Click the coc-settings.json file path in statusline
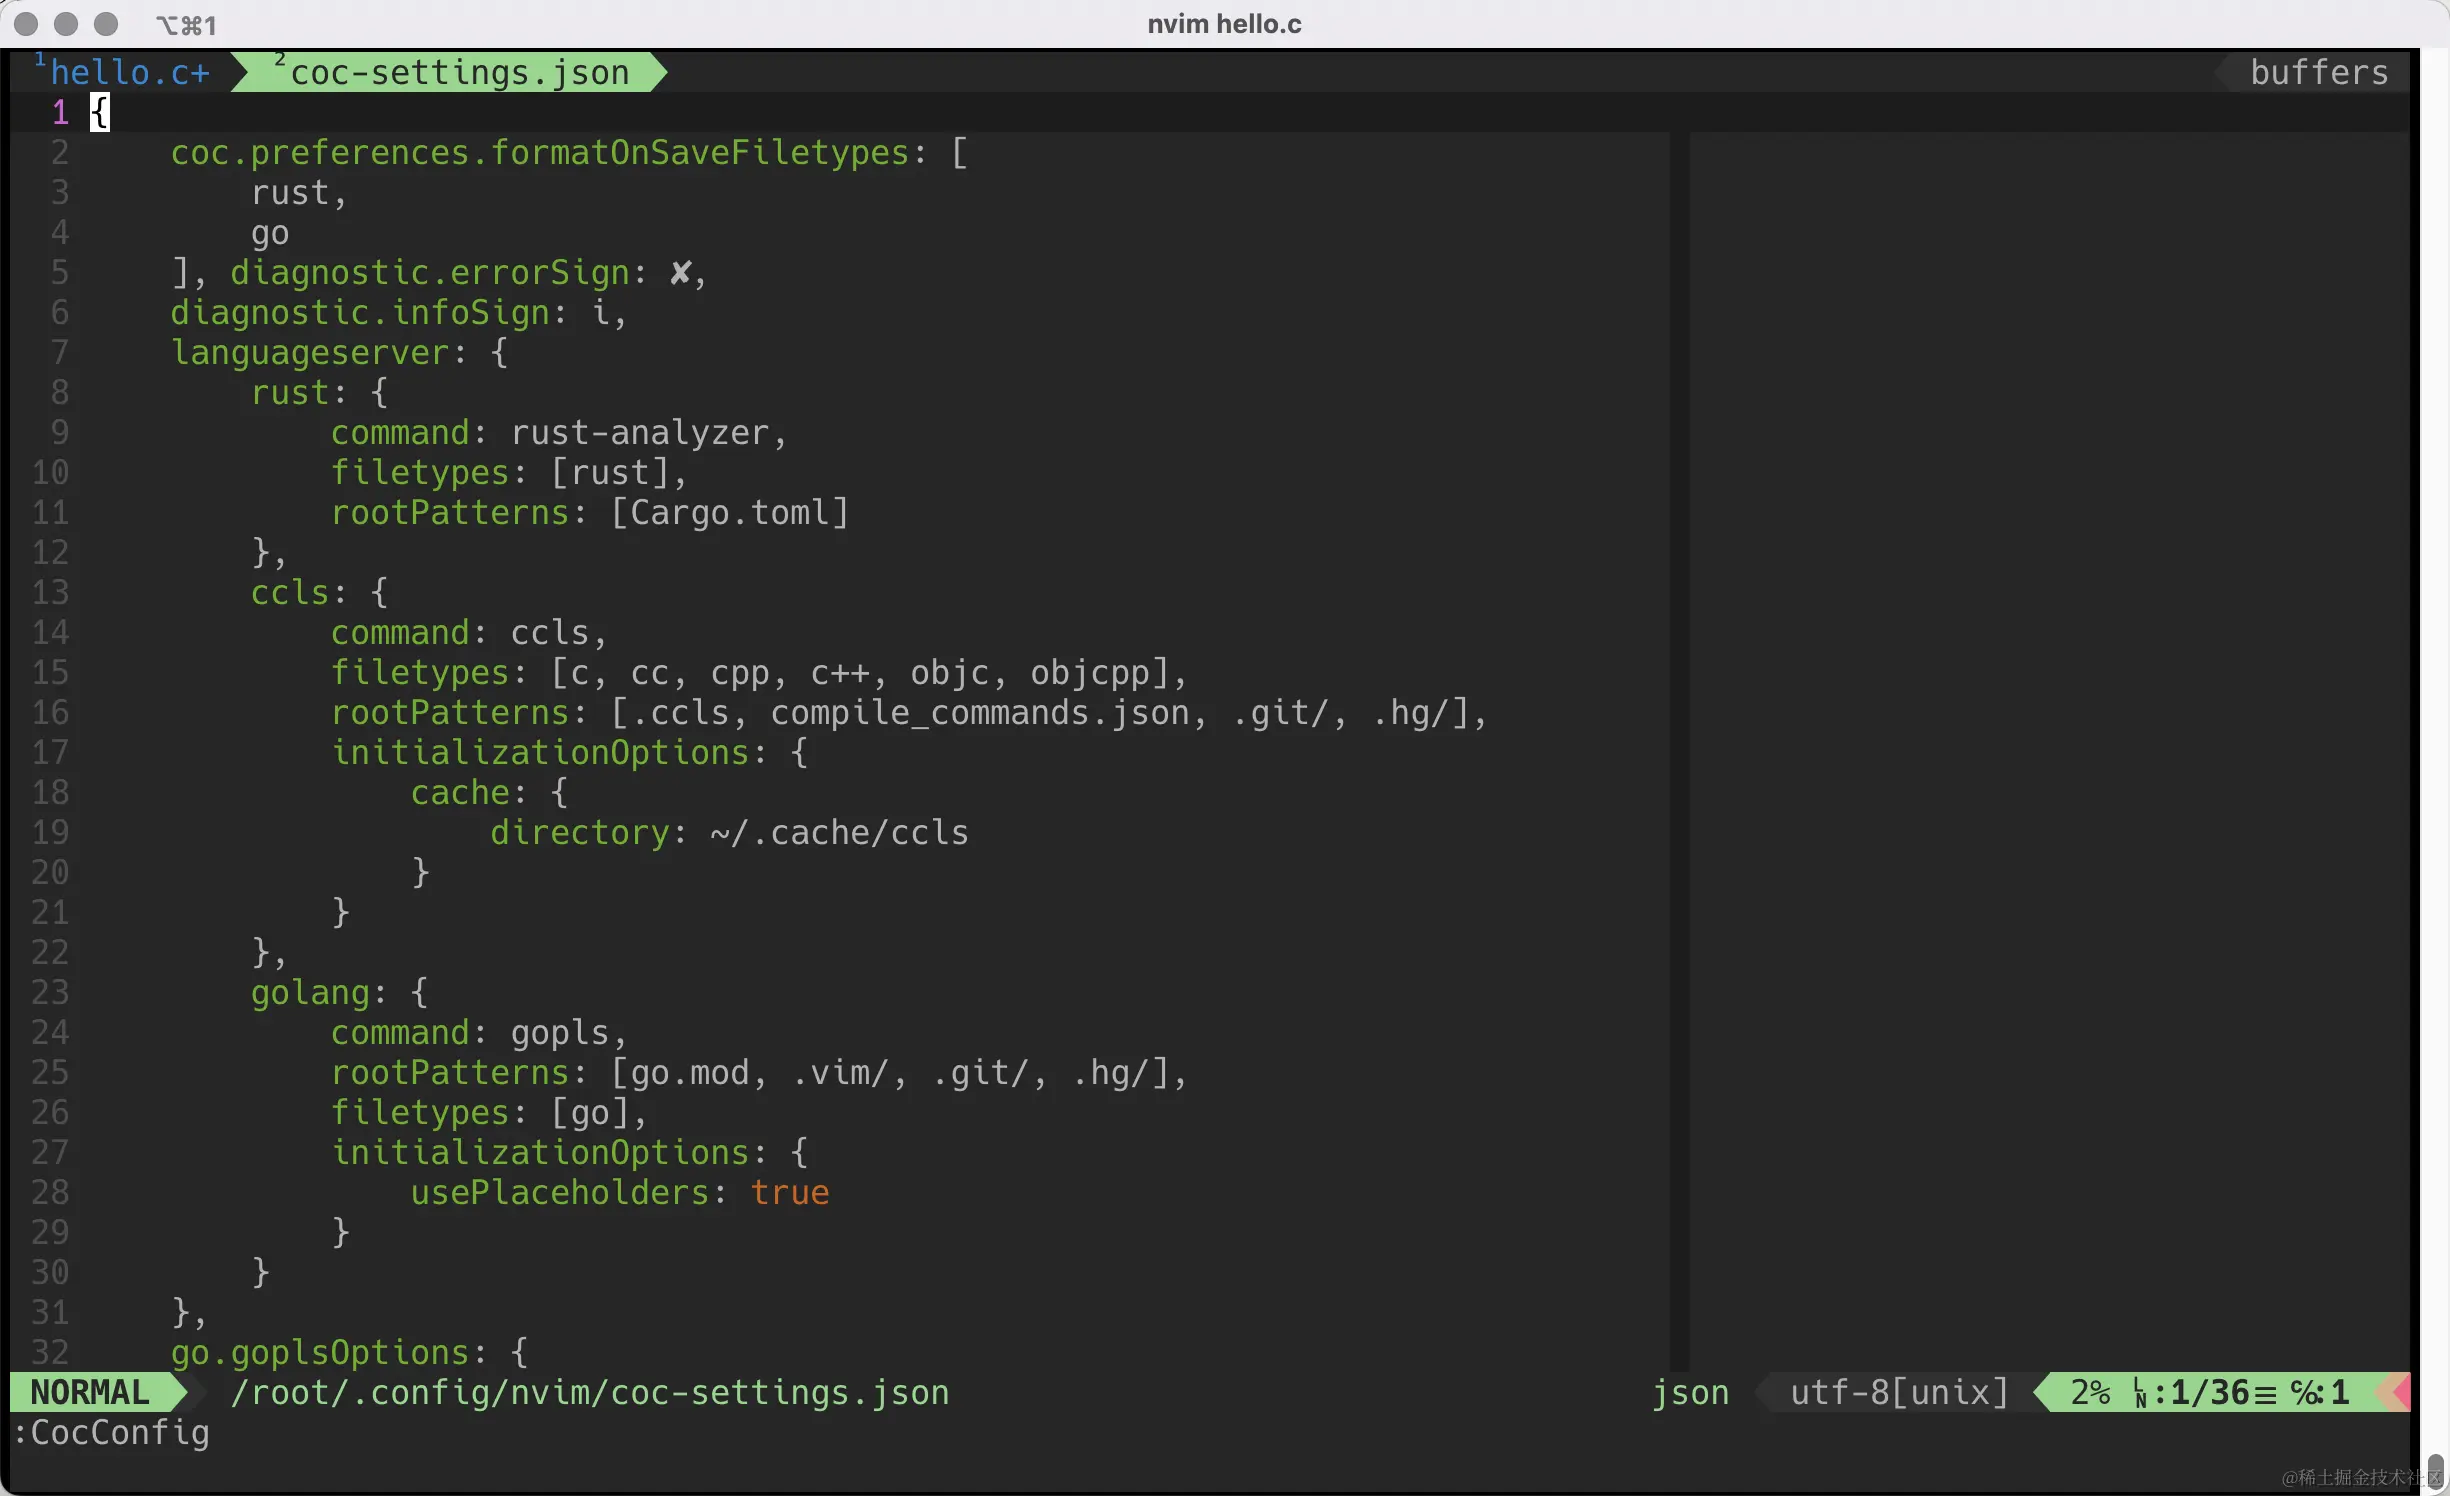2450x1496 pixels. tap(589, 1392)
